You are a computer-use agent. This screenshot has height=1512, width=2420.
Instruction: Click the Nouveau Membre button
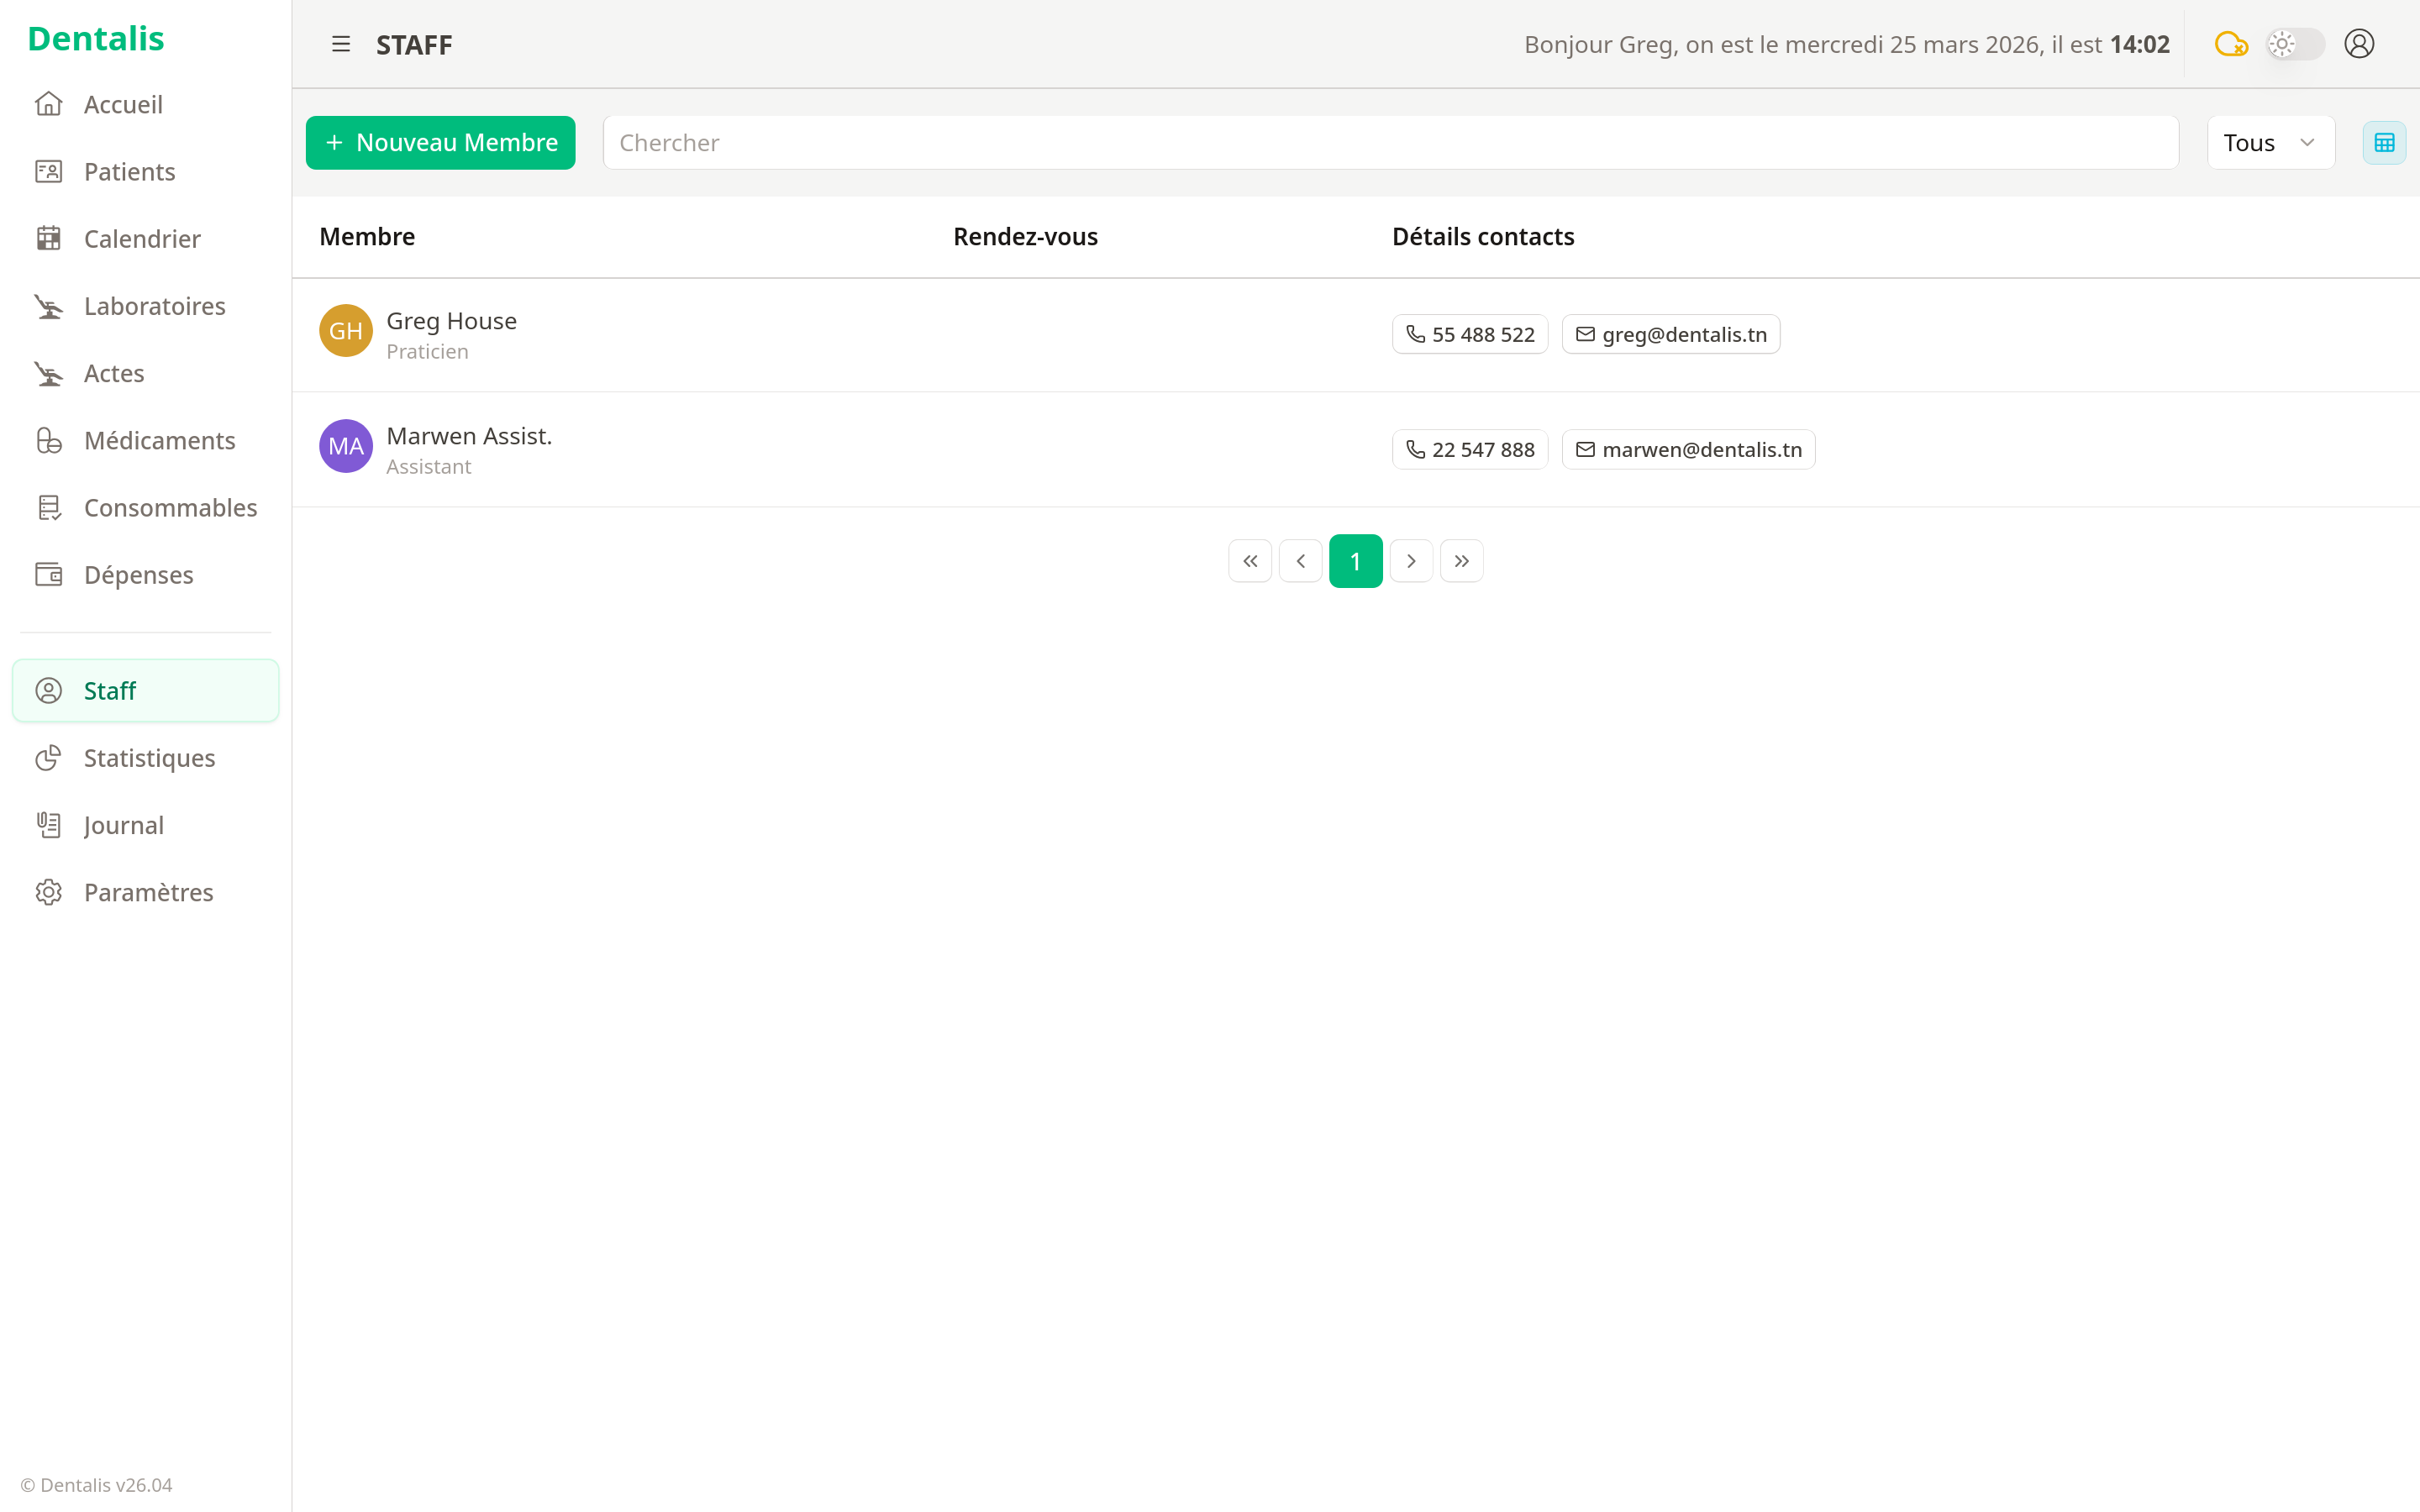pyautogui.click(x=440, y=143)
